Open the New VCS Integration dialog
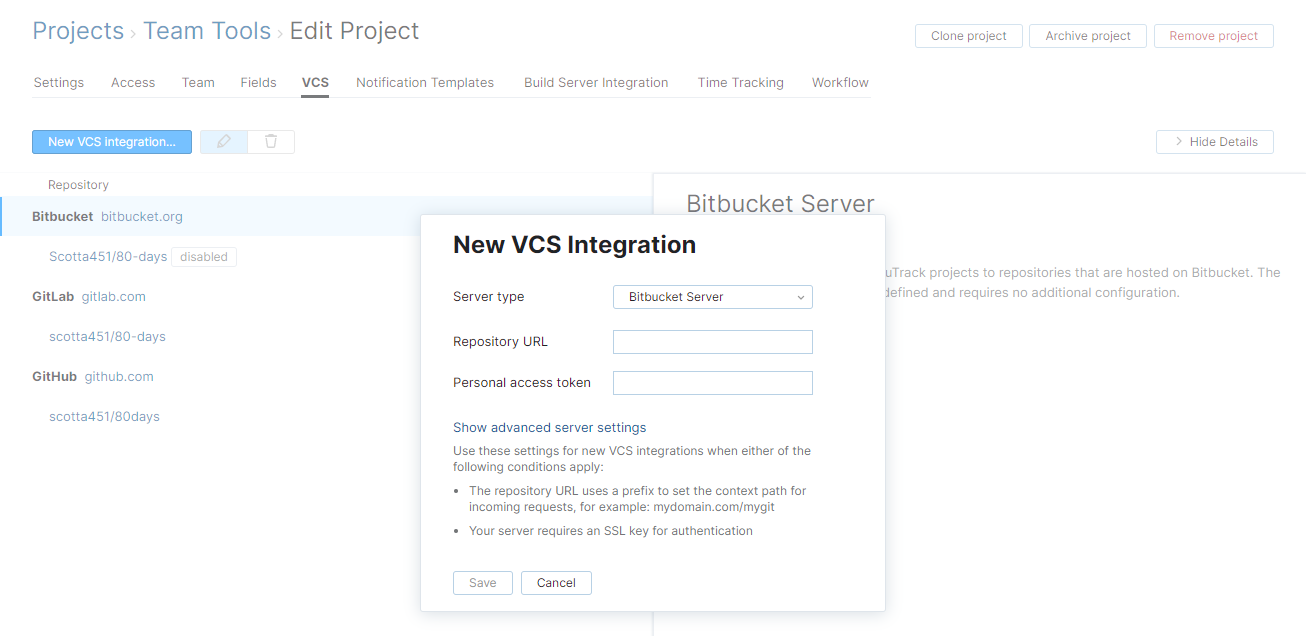The height and width of the screenshot is (636, 1306). pyautogui.click(x=111, y=141)
